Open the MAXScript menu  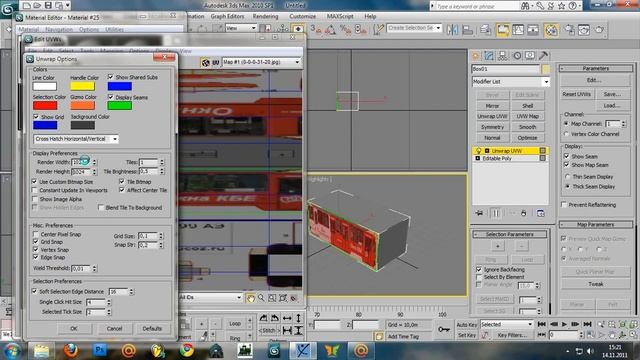tap(340, 16)
